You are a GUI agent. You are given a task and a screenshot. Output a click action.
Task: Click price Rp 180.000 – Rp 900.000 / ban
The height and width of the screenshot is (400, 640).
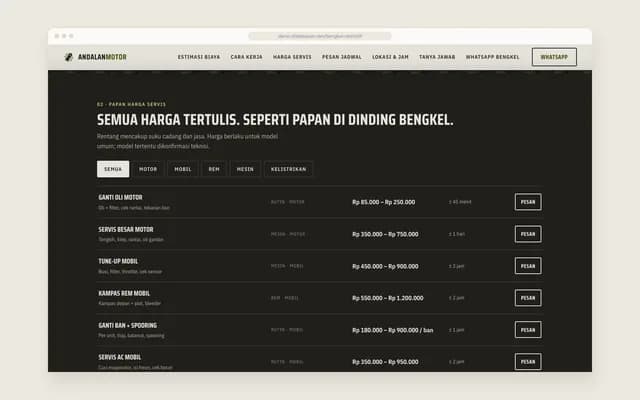[x=393, y=330]
